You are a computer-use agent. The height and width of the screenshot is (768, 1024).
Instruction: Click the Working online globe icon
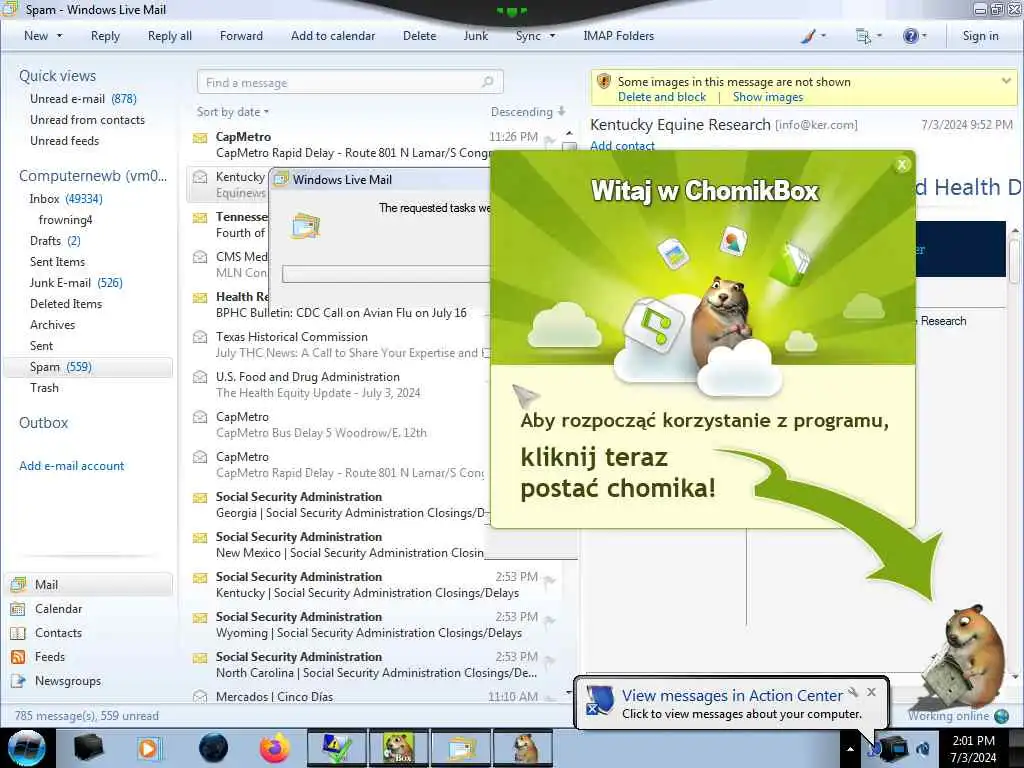click(x=1001, y=716)
